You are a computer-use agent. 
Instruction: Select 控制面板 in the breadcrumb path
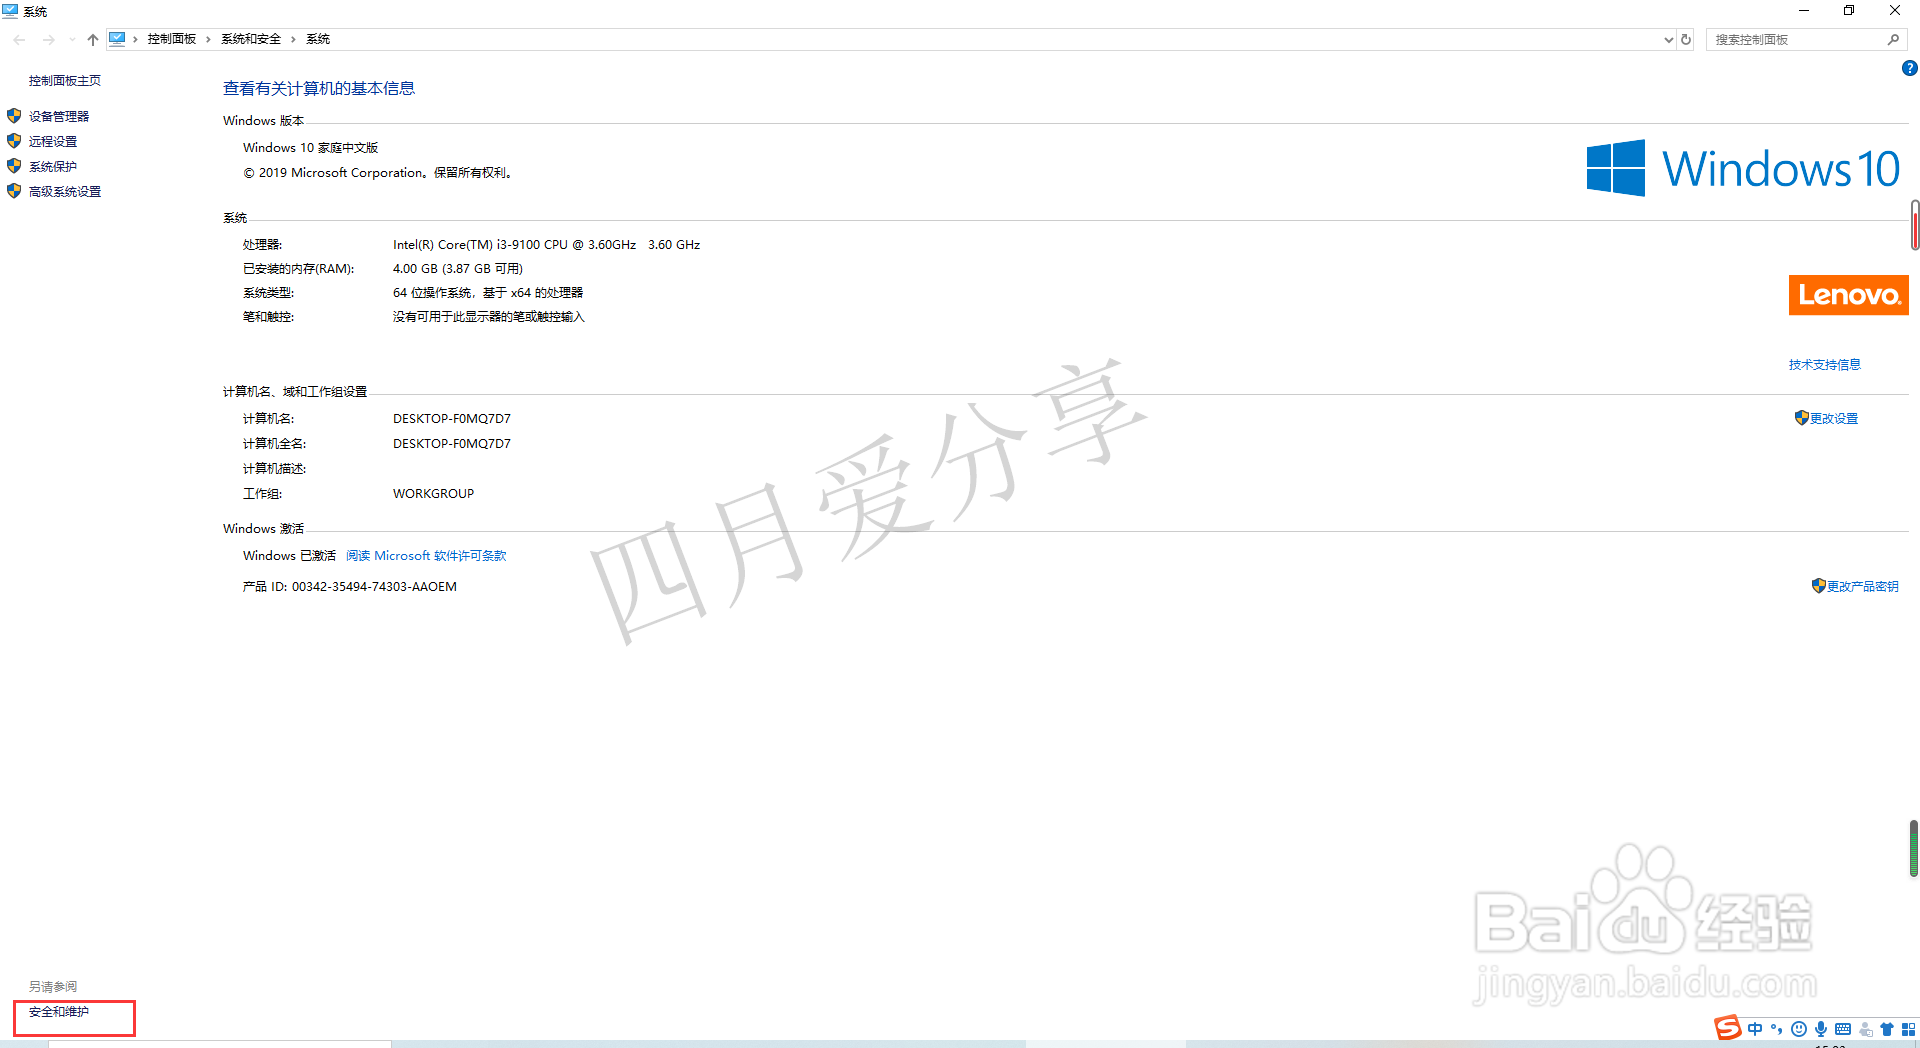(x=172, y=39)
